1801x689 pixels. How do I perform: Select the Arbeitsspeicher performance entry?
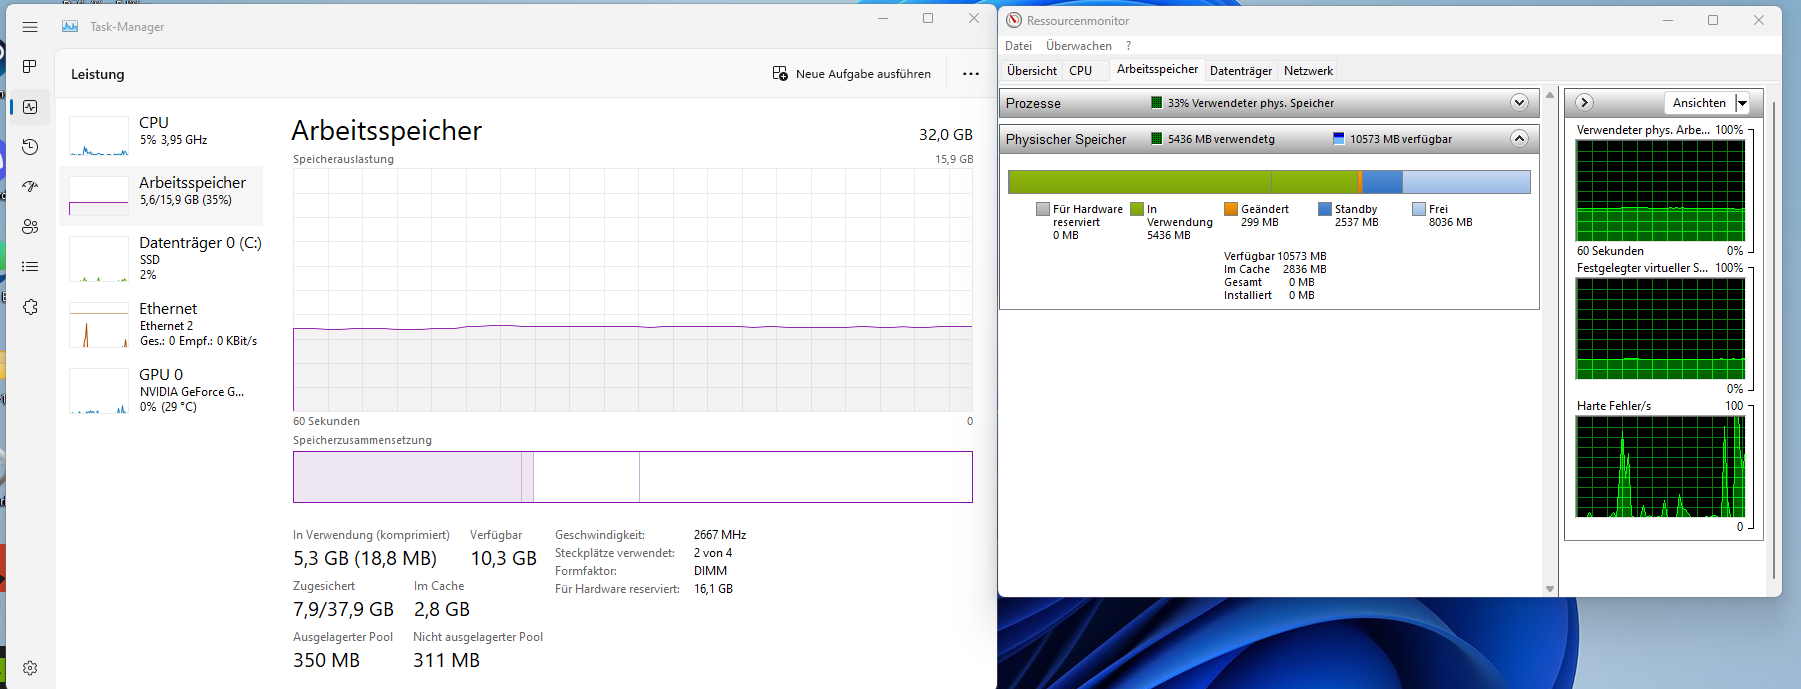[x=162, y=196]
